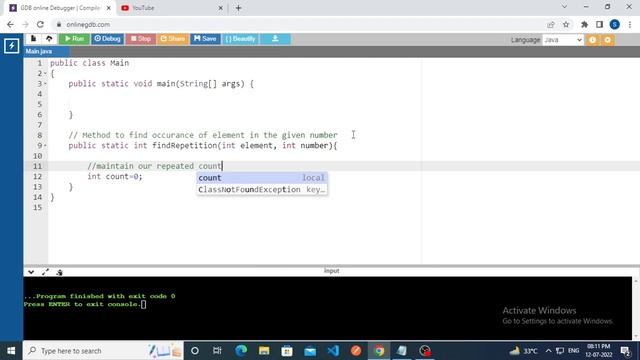
Task: Open the notification center icon
Action: tap(625, 351)
